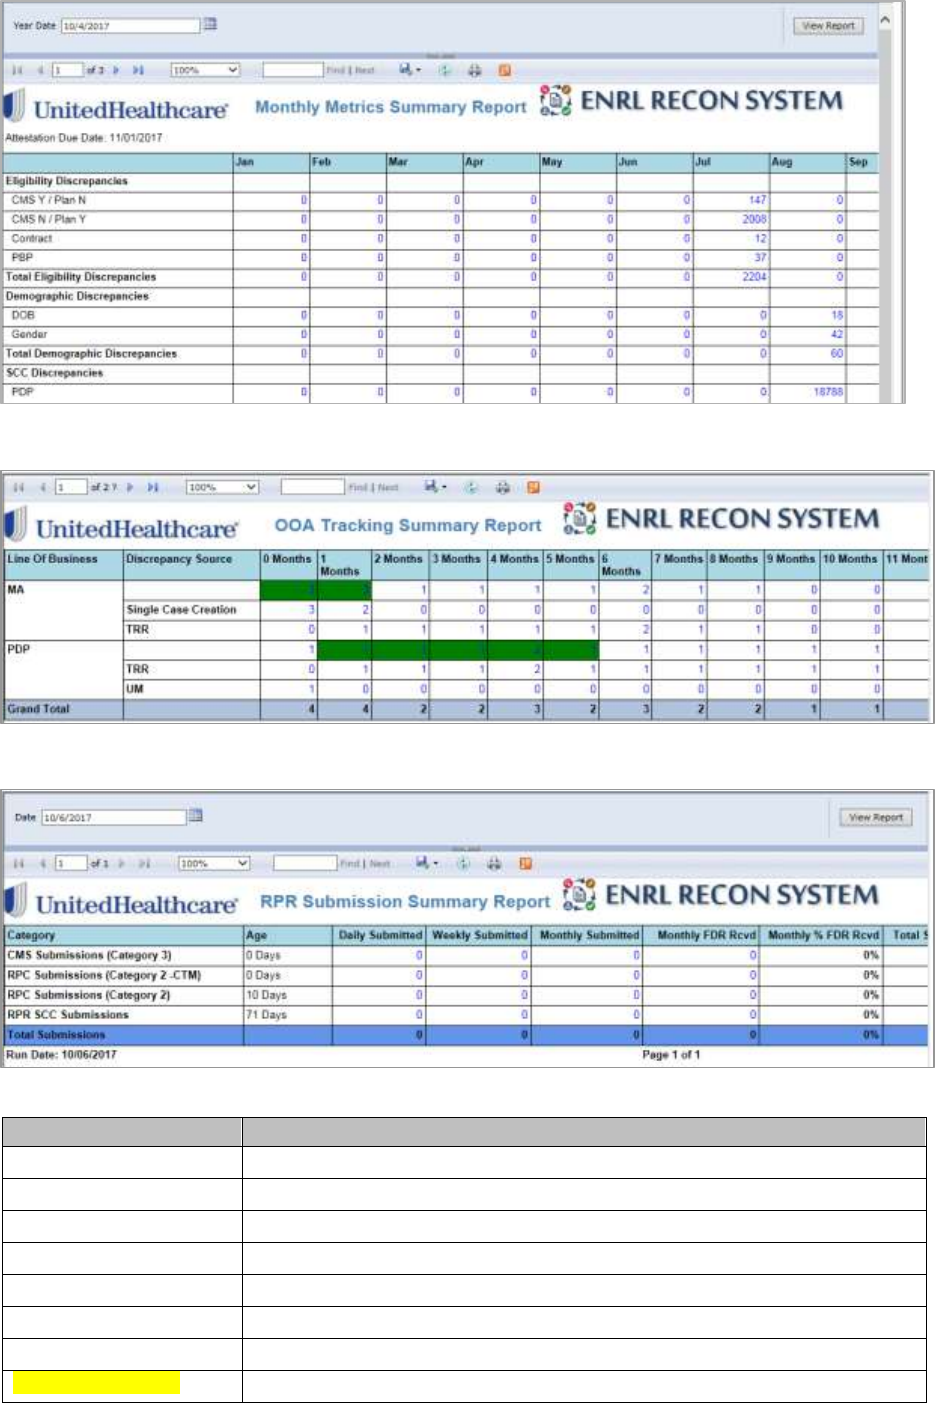Open the Year Date calendar picker icon
This screenshot has width=935, height=1403.
[x=210, y=24]
